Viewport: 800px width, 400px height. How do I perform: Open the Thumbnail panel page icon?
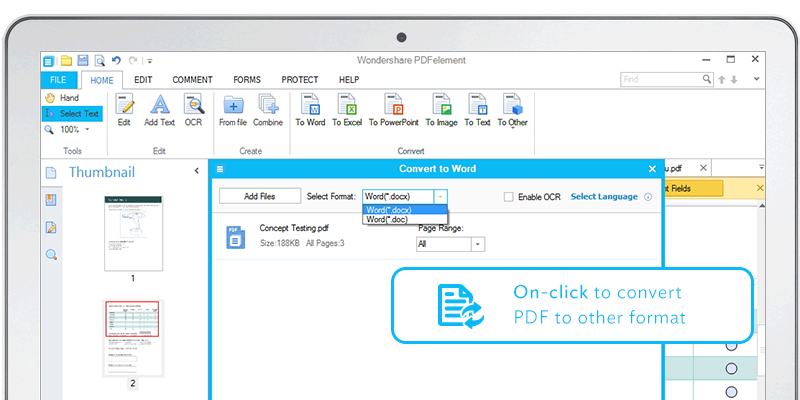[x=51, y=172]
